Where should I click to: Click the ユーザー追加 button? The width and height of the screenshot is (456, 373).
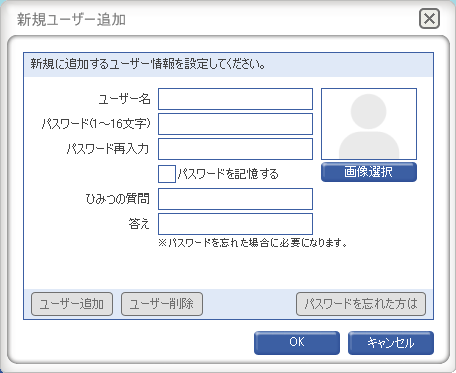pos(72,304)
